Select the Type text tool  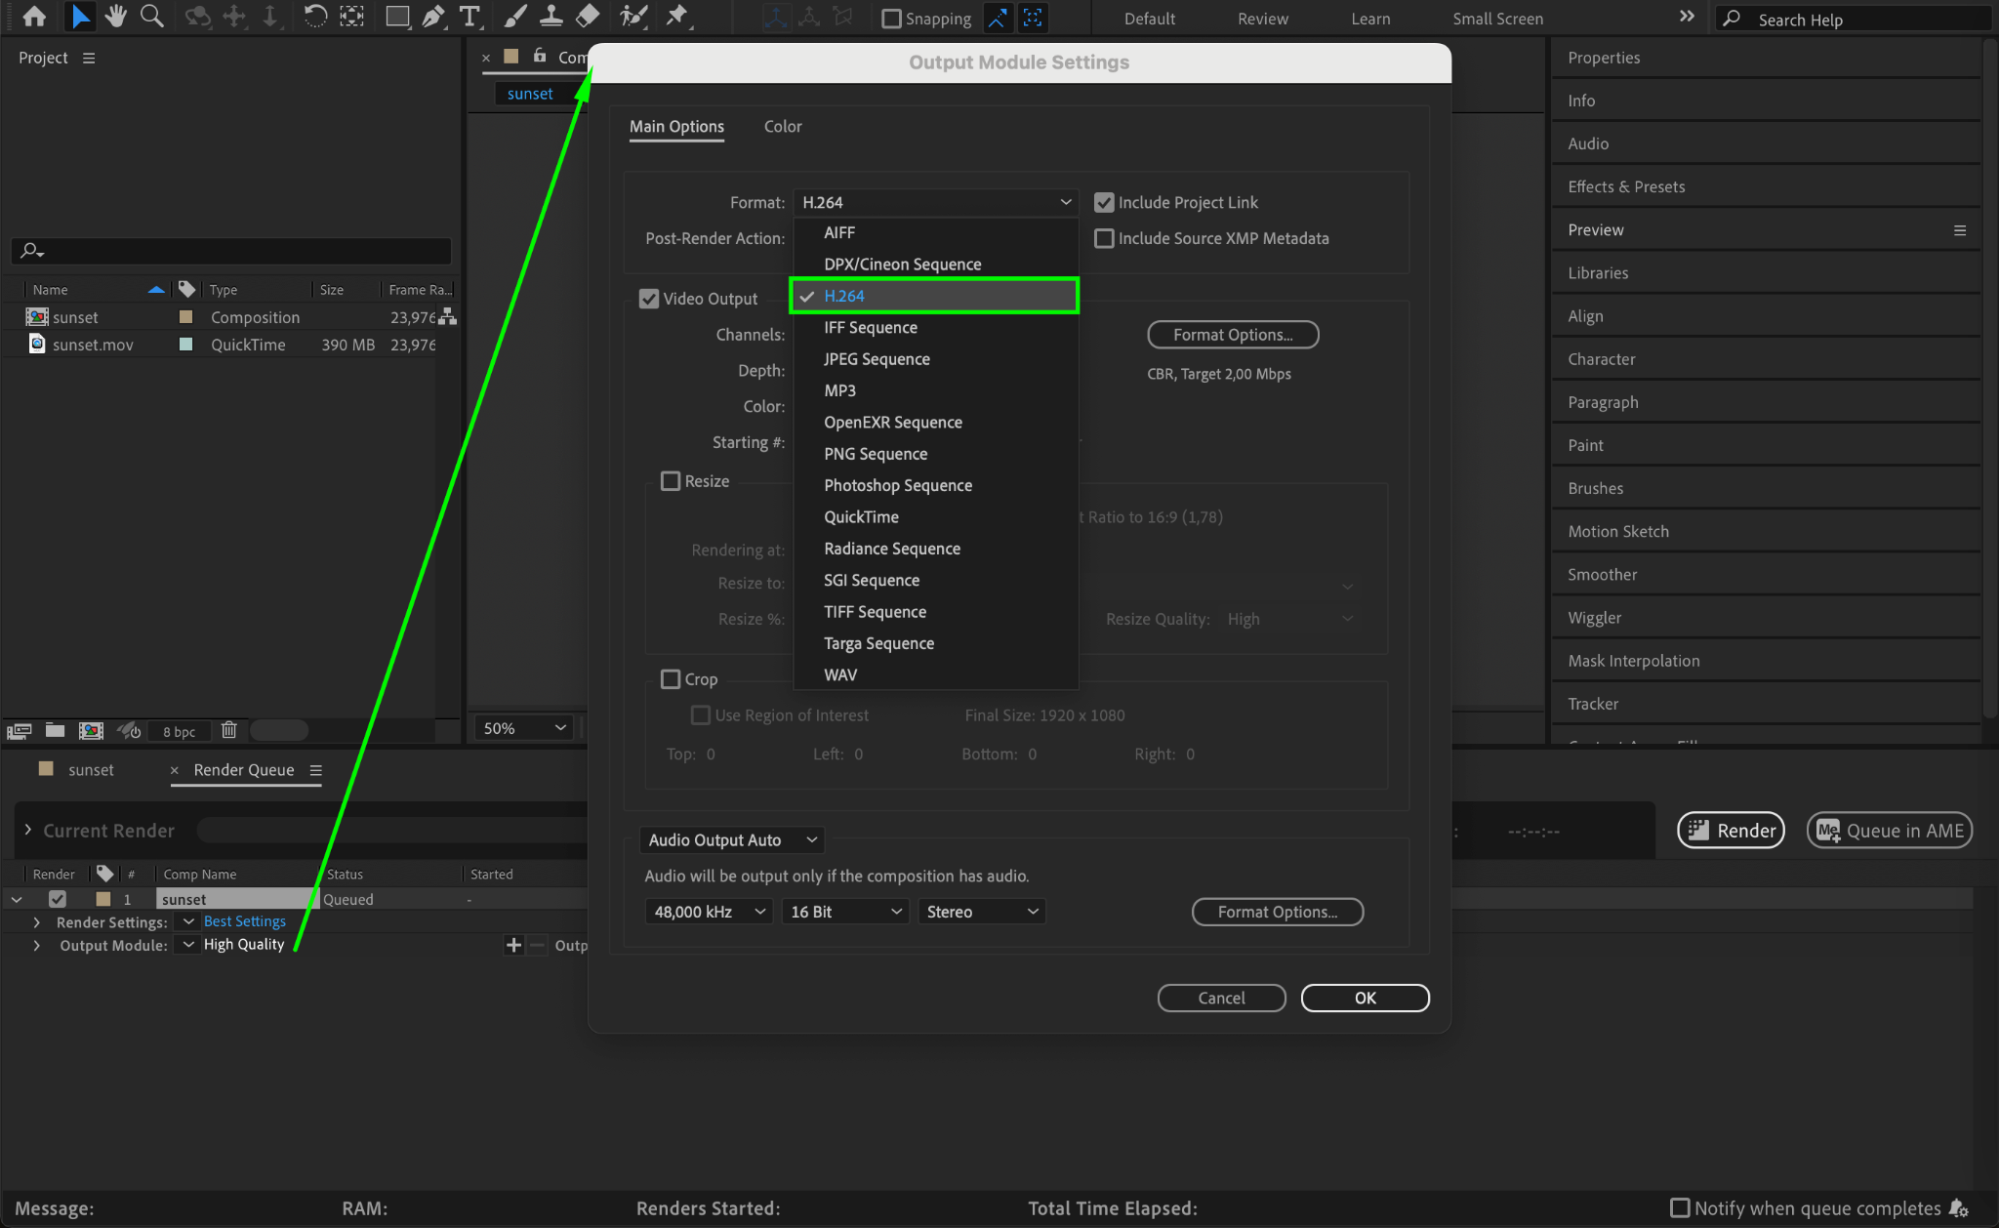coord(469,16)
